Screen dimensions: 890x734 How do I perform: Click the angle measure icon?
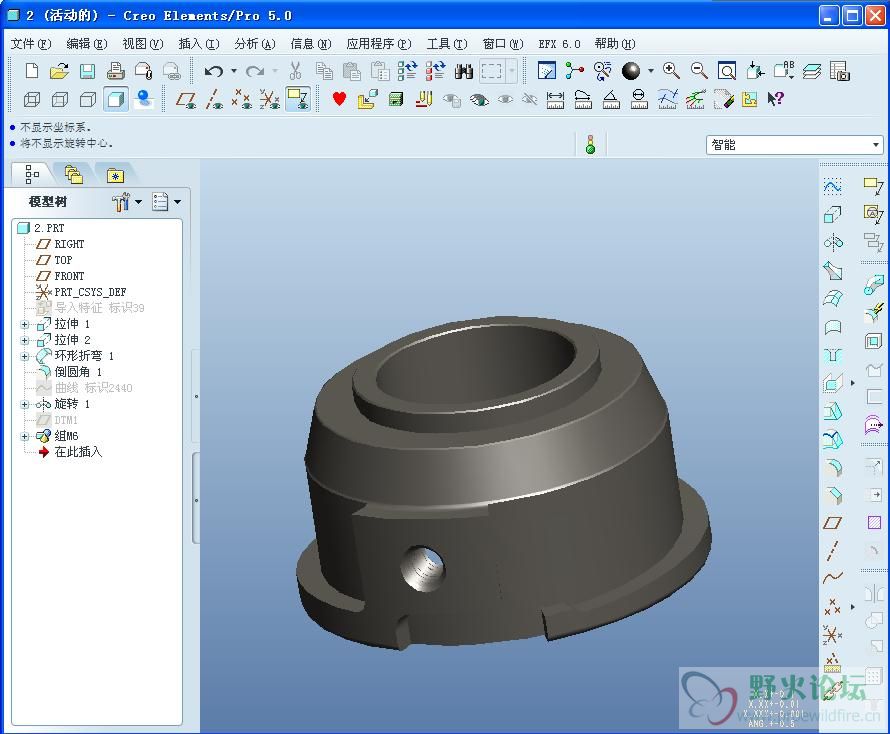click(x=611, y=100)
